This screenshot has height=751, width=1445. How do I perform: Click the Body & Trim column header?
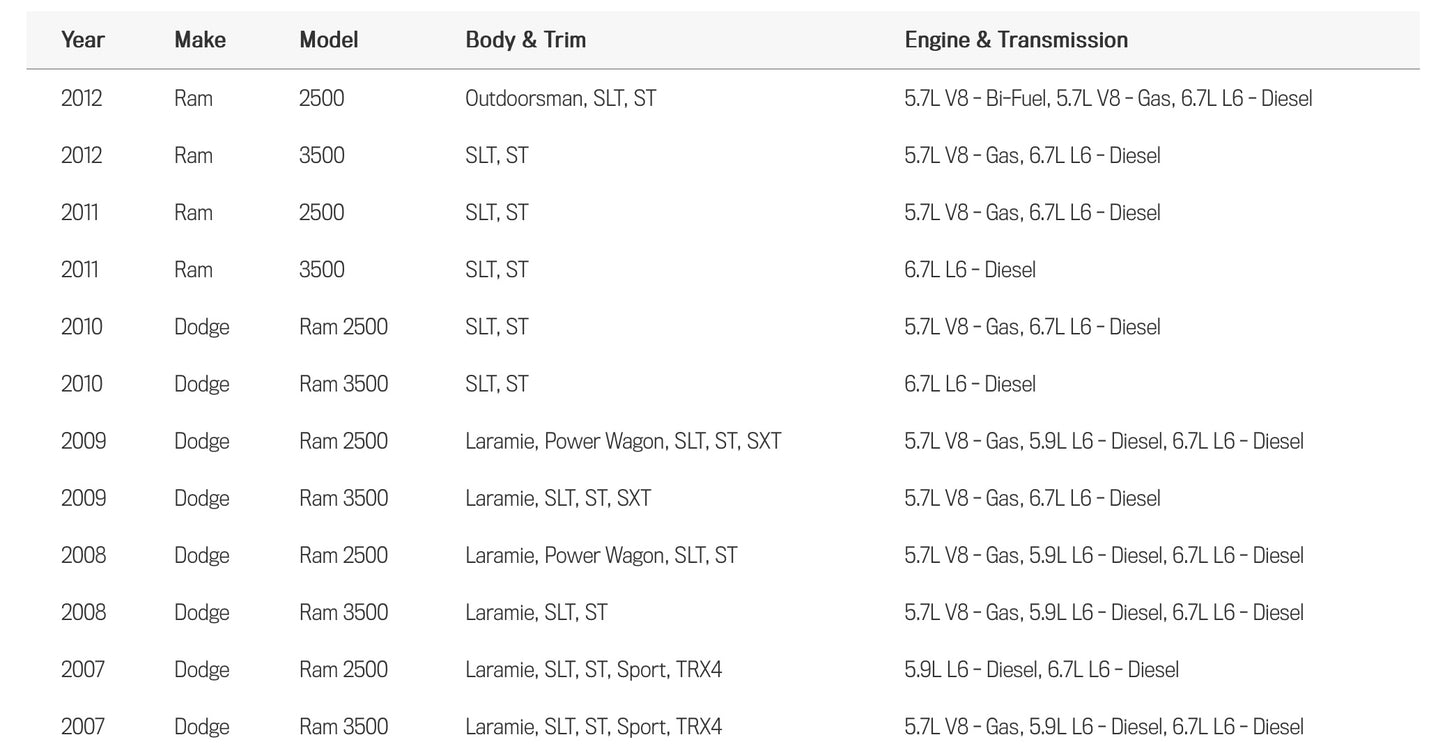pos(525,40)
